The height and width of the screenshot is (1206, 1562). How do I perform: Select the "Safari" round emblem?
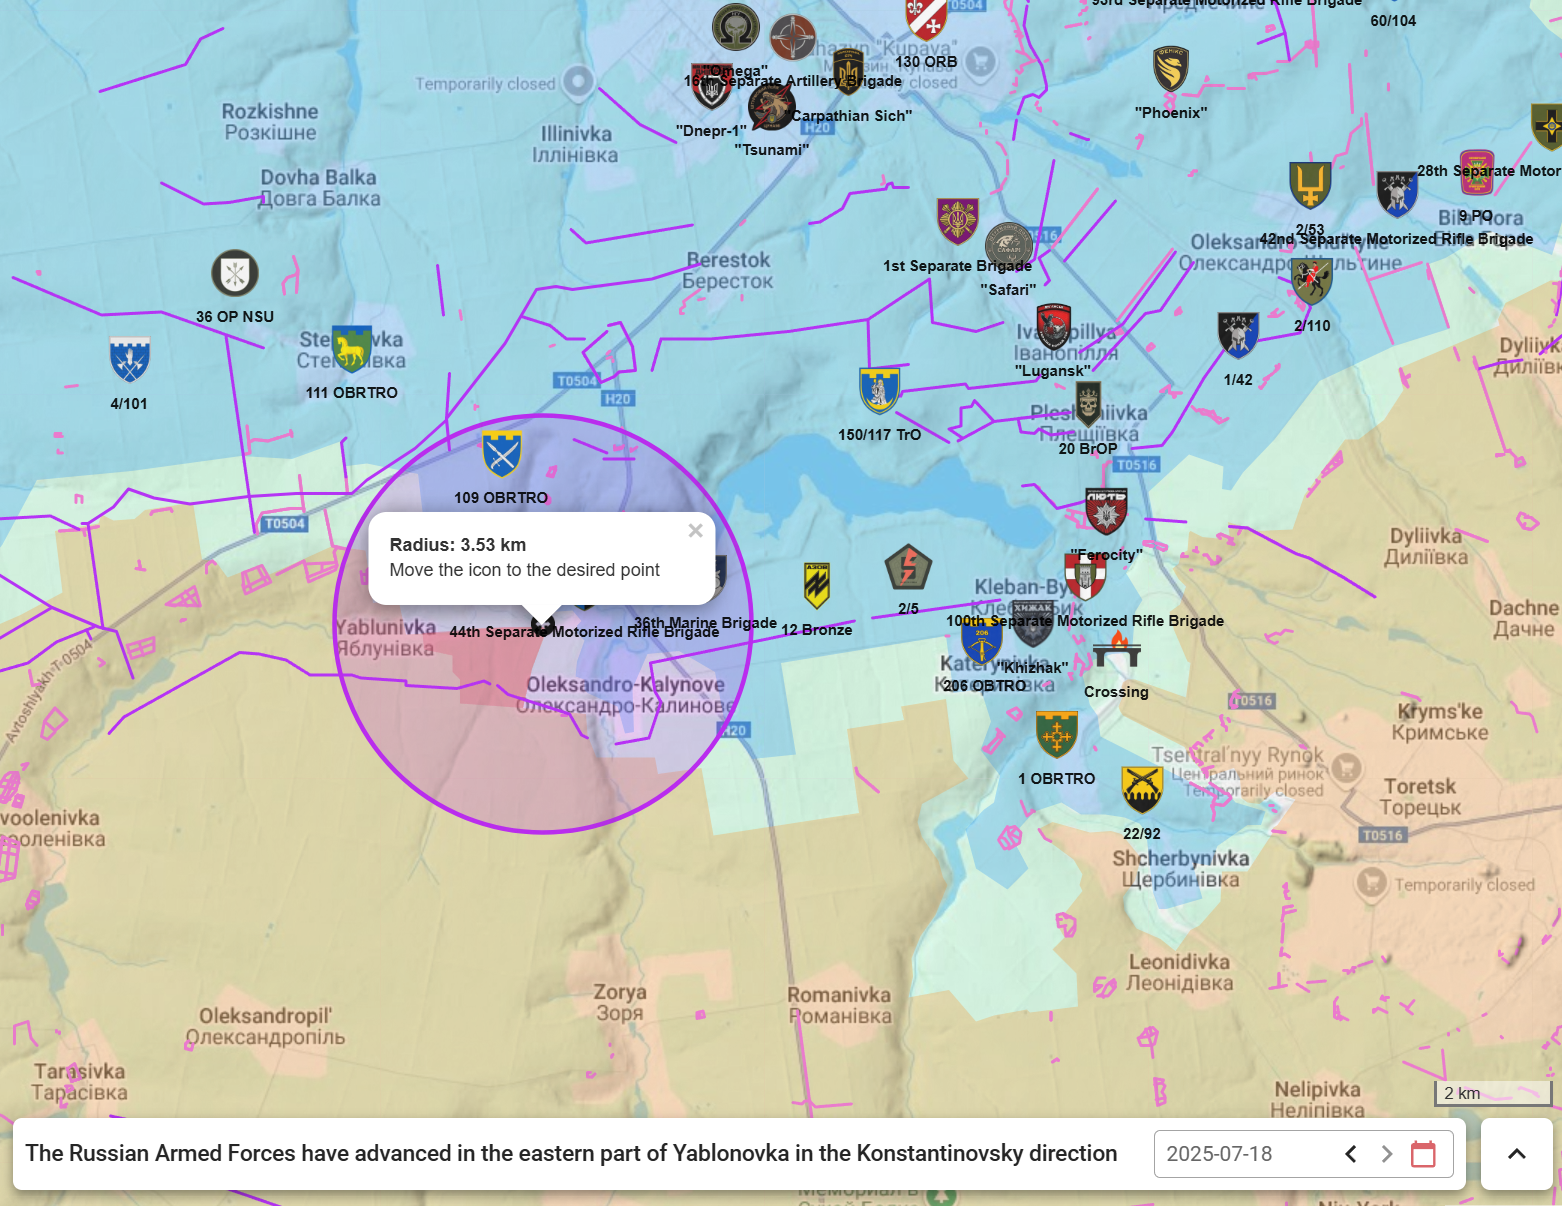[1009, 245]
